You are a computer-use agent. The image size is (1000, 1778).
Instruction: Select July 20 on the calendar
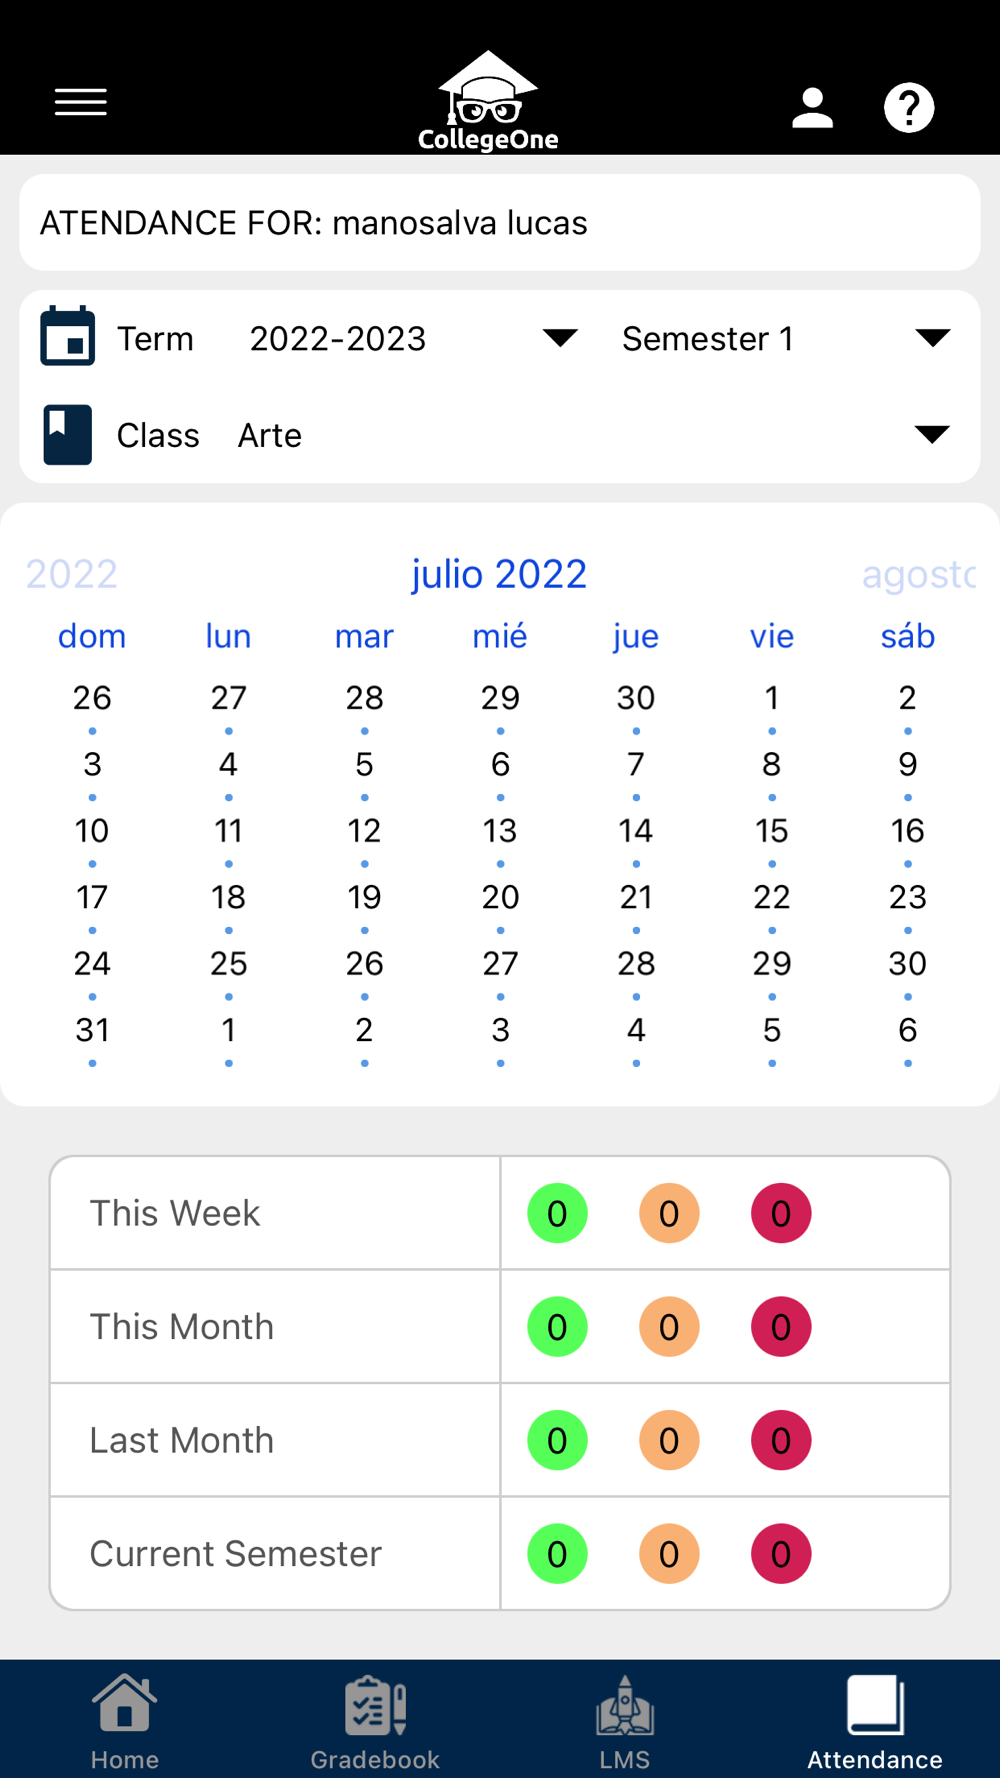click(500, 897)
